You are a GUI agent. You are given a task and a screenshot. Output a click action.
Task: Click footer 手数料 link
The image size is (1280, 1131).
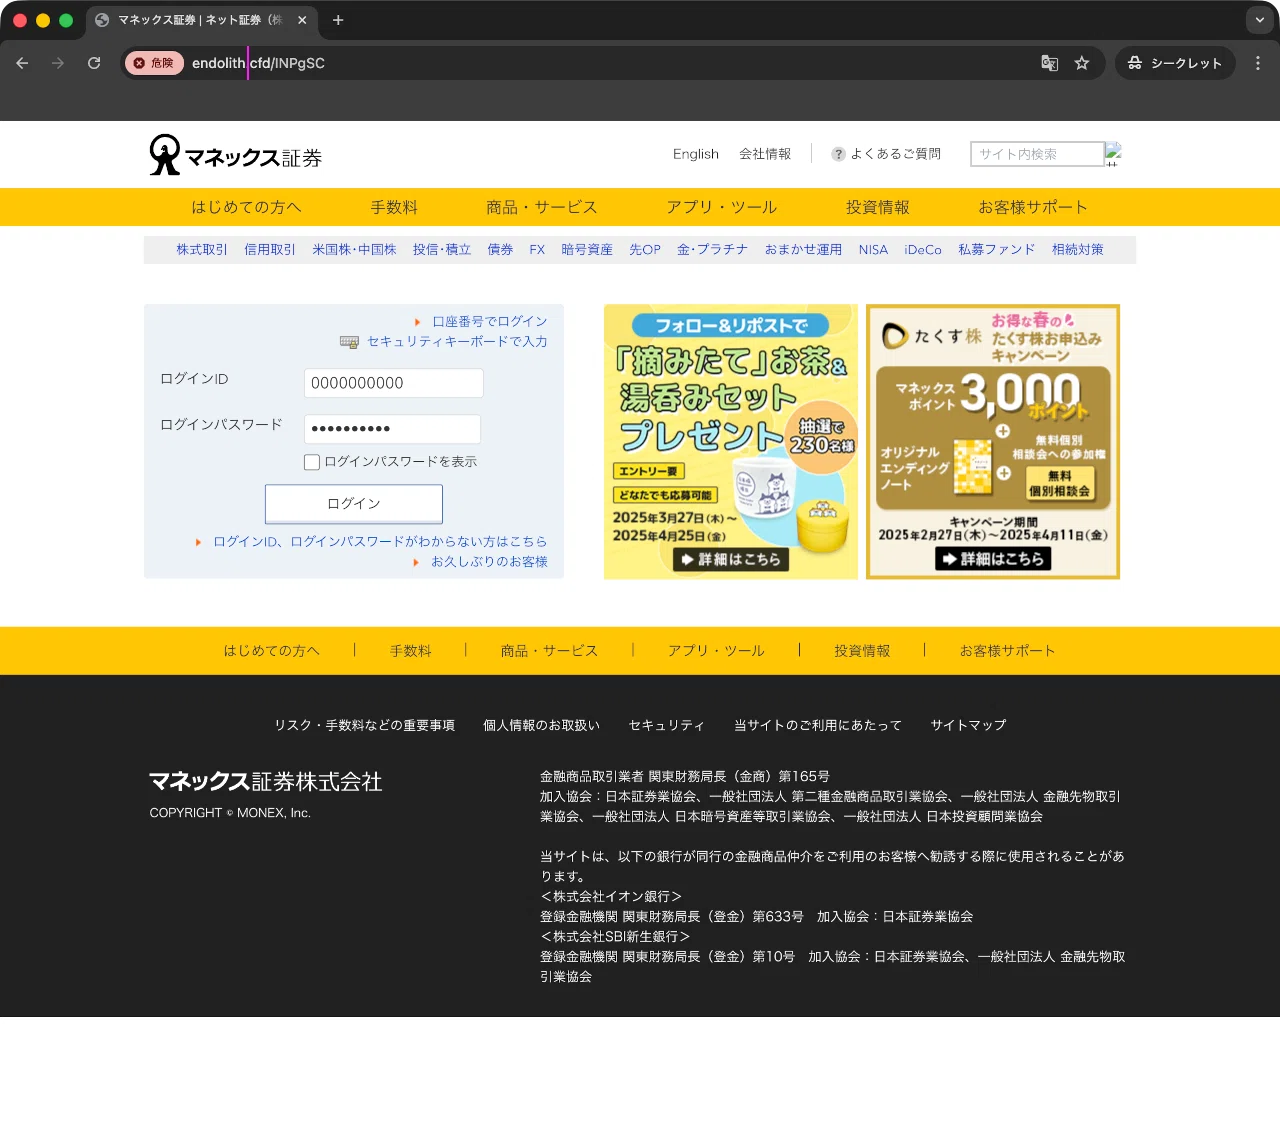(411, 651)
